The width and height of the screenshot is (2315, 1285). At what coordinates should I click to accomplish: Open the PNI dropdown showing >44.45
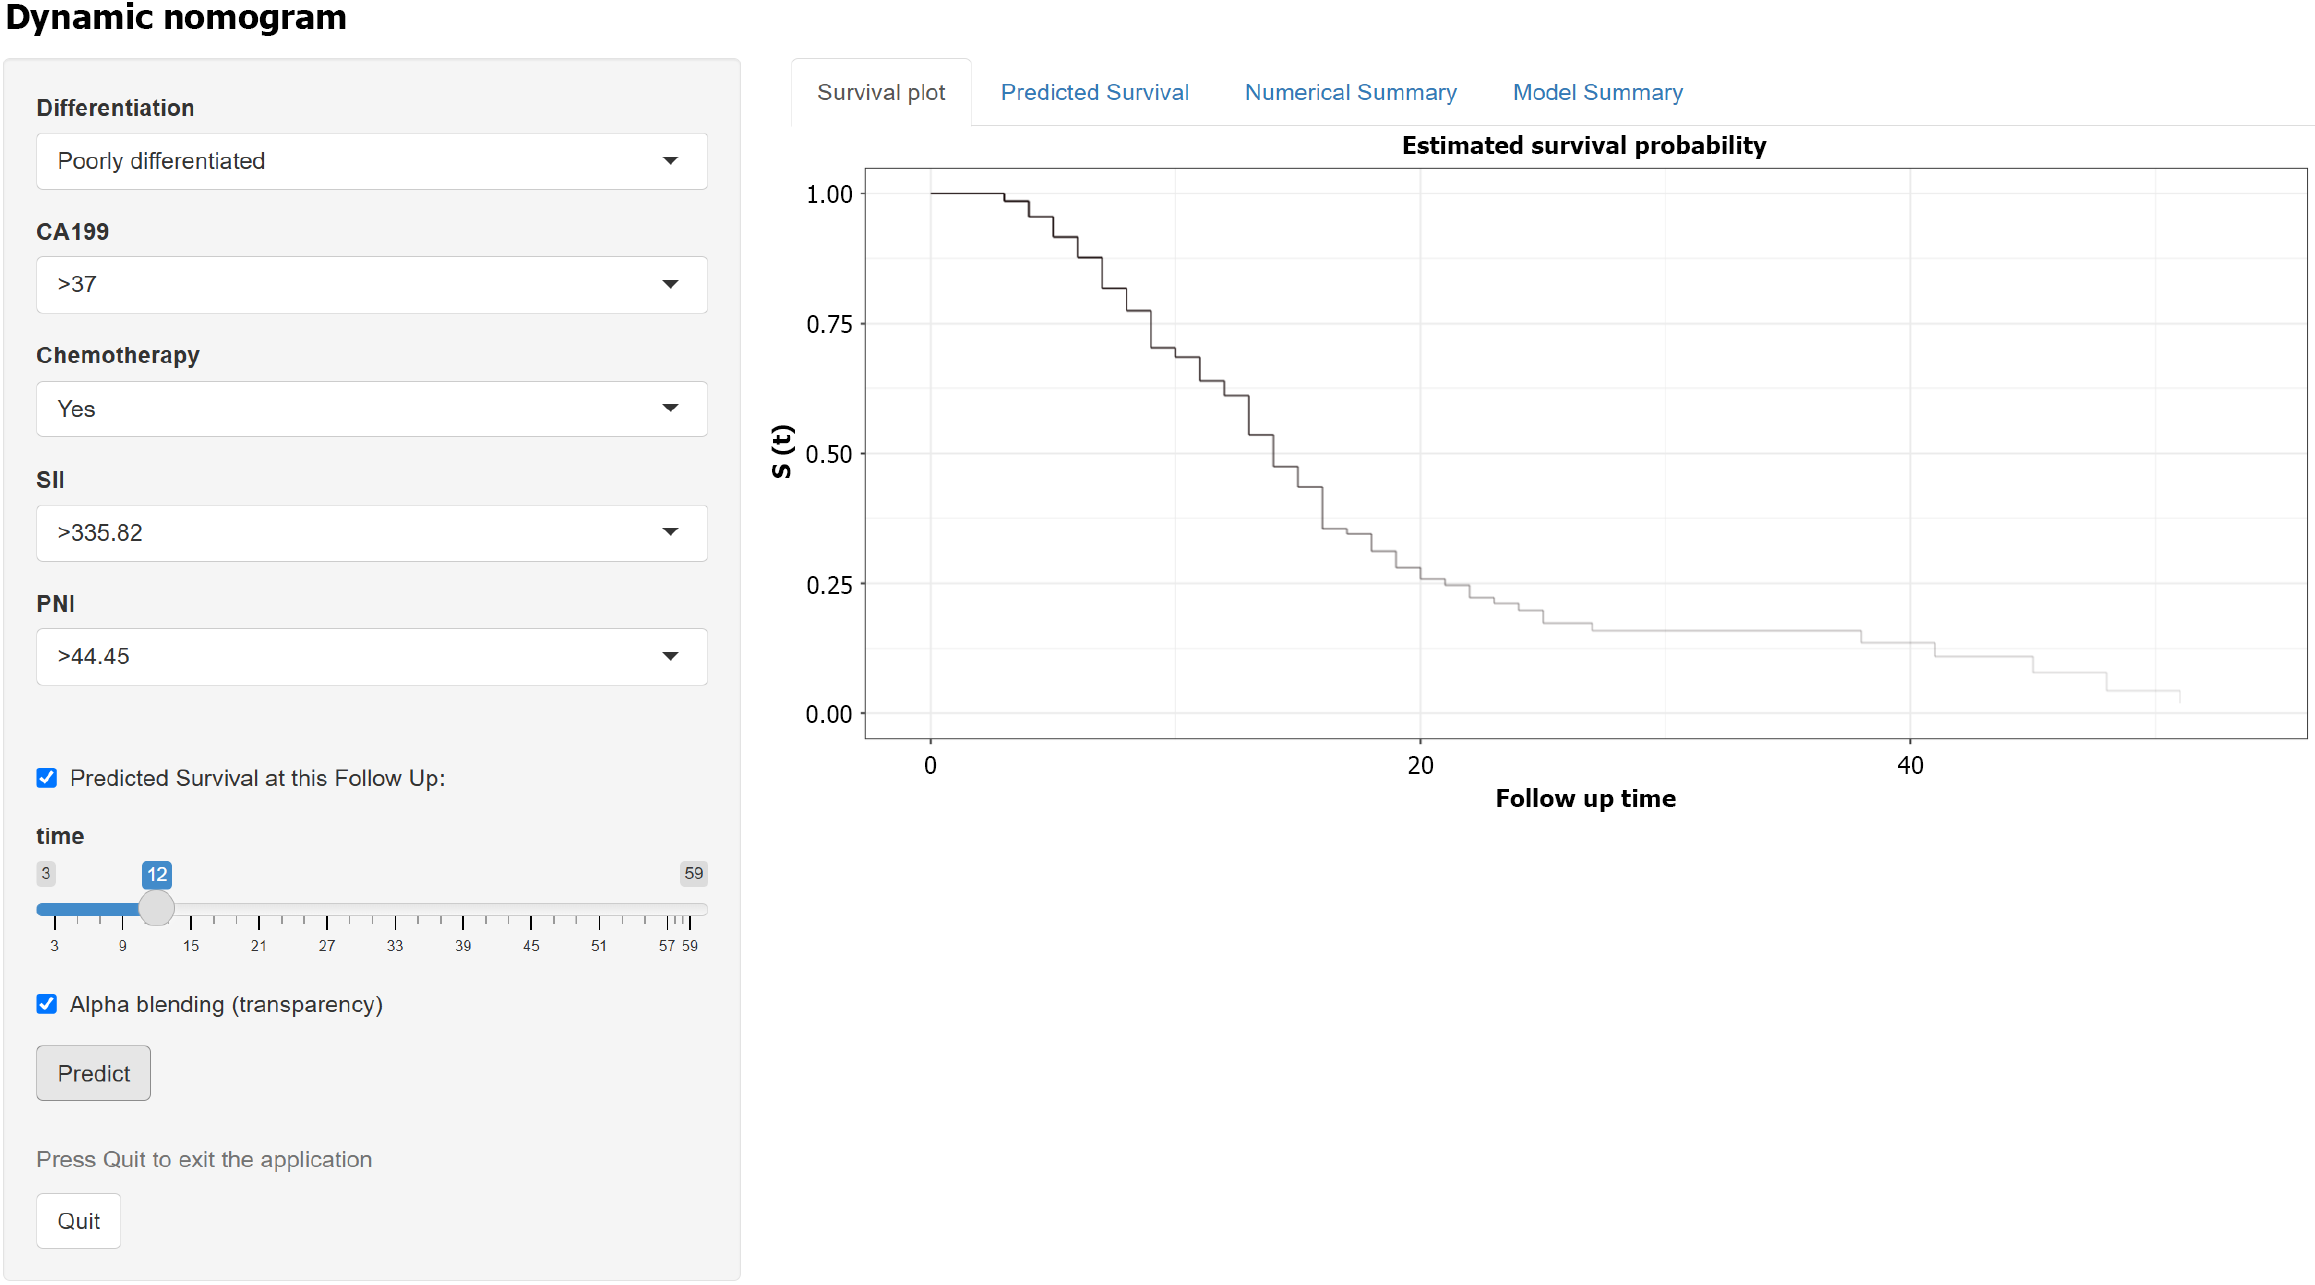pyautogui.click(x=370, y=657)
